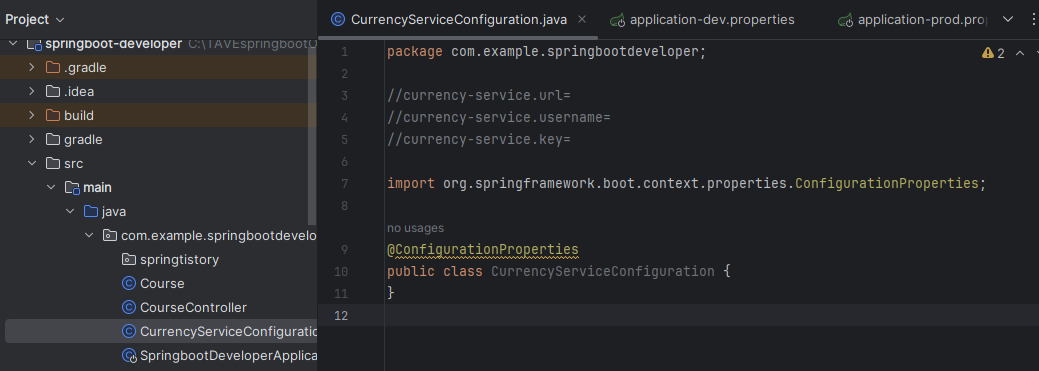Select the java folder icon

pos(91,211)
